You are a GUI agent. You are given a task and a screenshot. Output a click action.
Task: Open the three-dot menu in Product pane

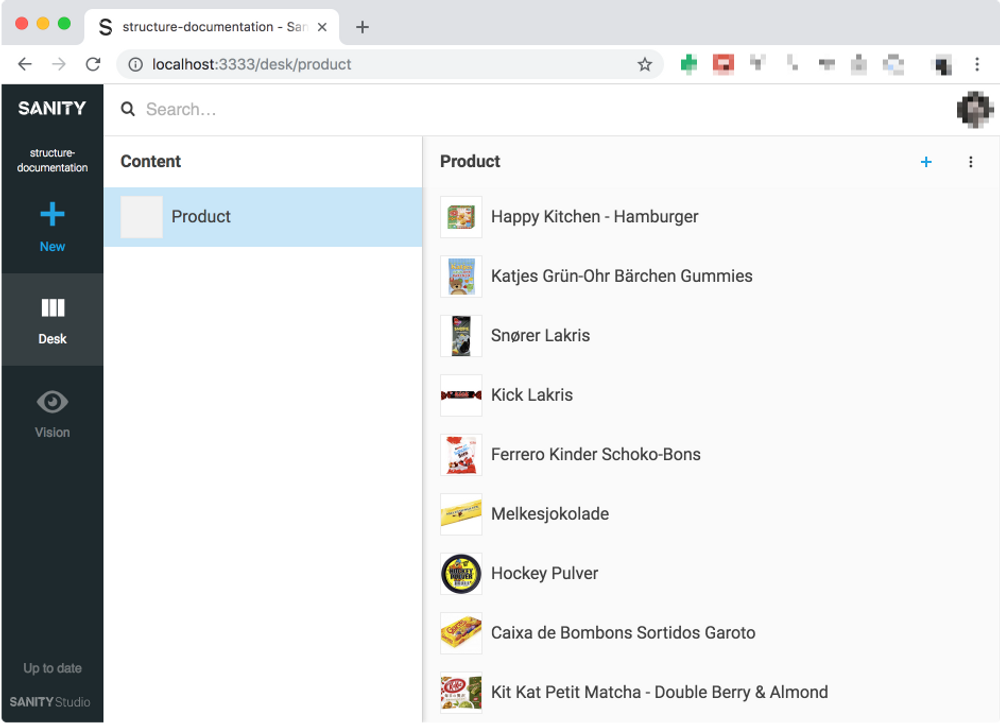click(x=970, y=162)
